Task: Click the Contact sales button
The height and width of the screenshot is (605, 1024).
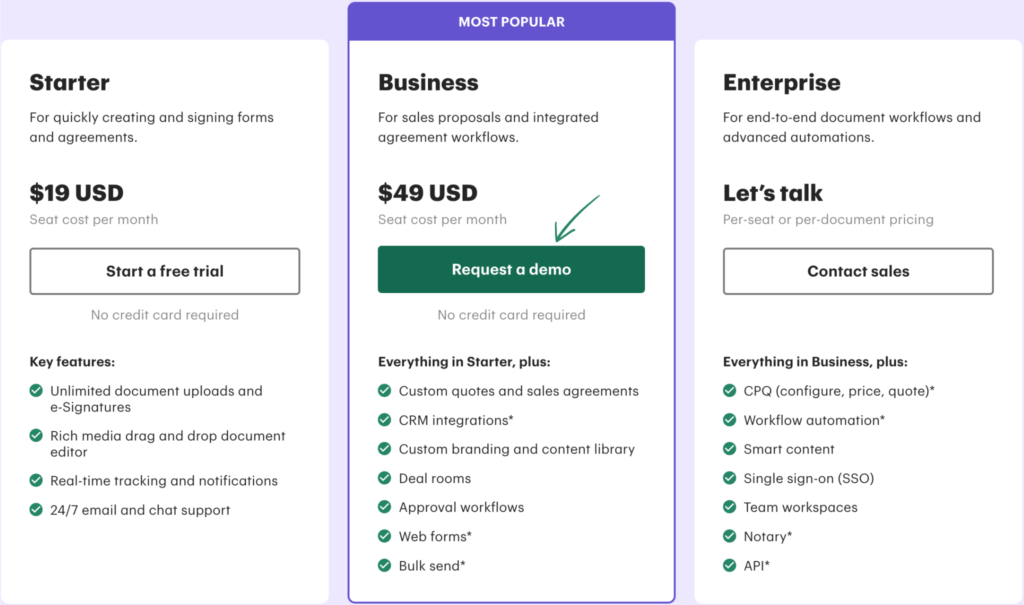Action: pyautogui.click(x=858, y=271)
